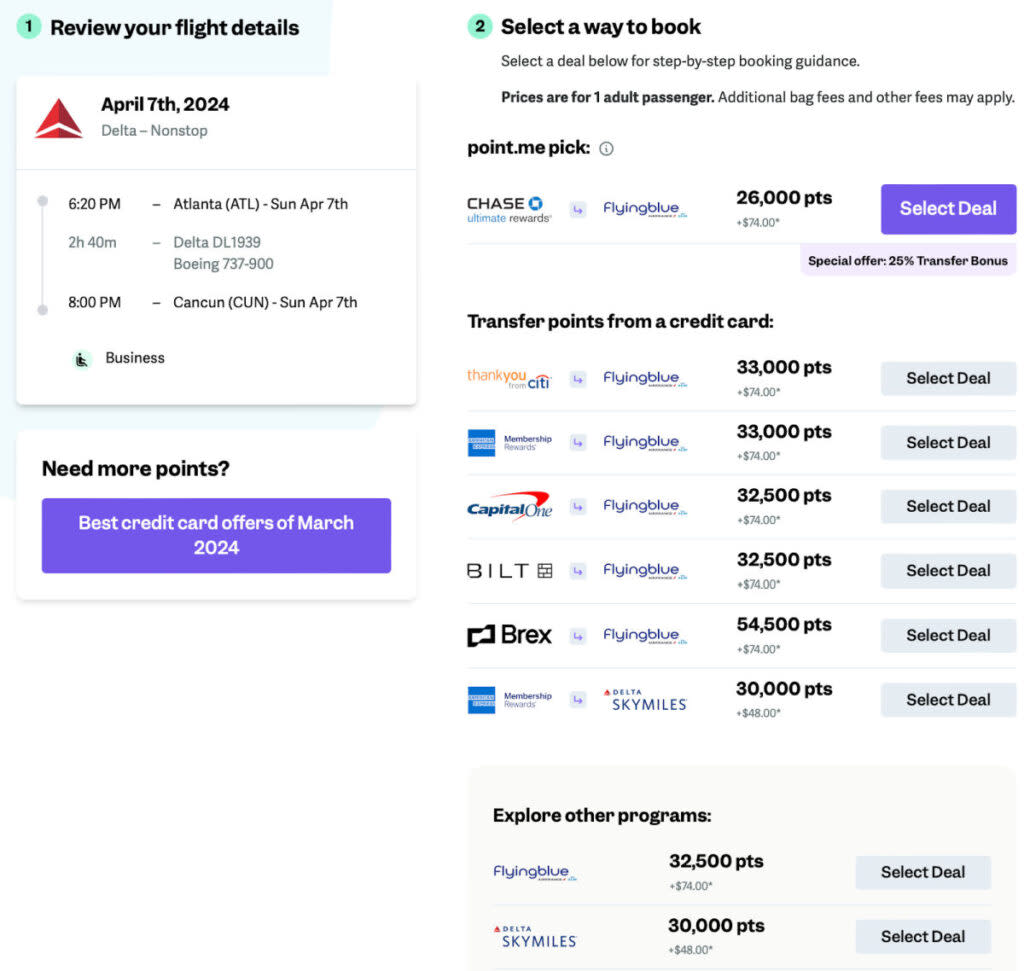Select Deal for the Chase 26,000 pts offer
The height and width of the screenshot is (971, 1024).
947,208
